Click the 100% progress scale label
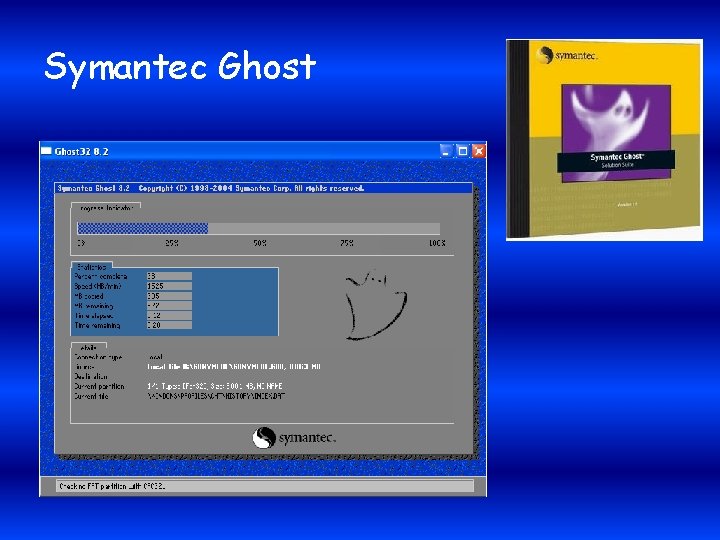720x540 pixels. click(x=437, y=243)
